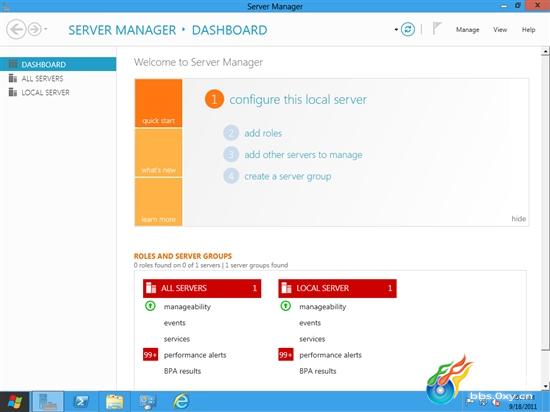Open the notifications flag

pyautogui.click(x=436, y=28)
